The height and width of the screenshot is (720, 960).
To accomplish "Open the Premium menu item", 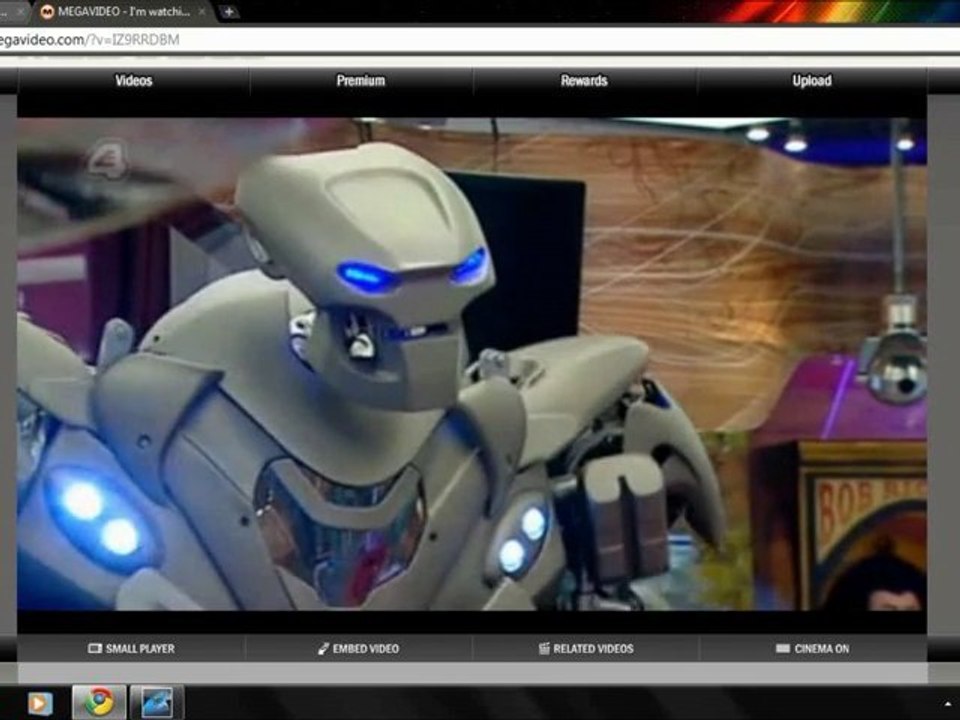I will [361, 81].
